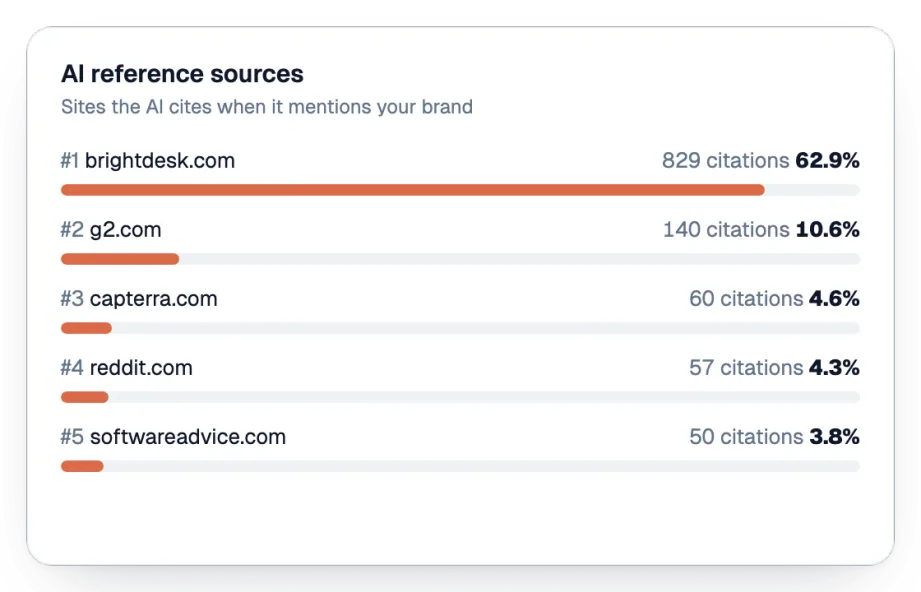The width and height of the screenshot is (921, 592).
Task: Open the reddit.com source entry
Action: tap(141, 368)
